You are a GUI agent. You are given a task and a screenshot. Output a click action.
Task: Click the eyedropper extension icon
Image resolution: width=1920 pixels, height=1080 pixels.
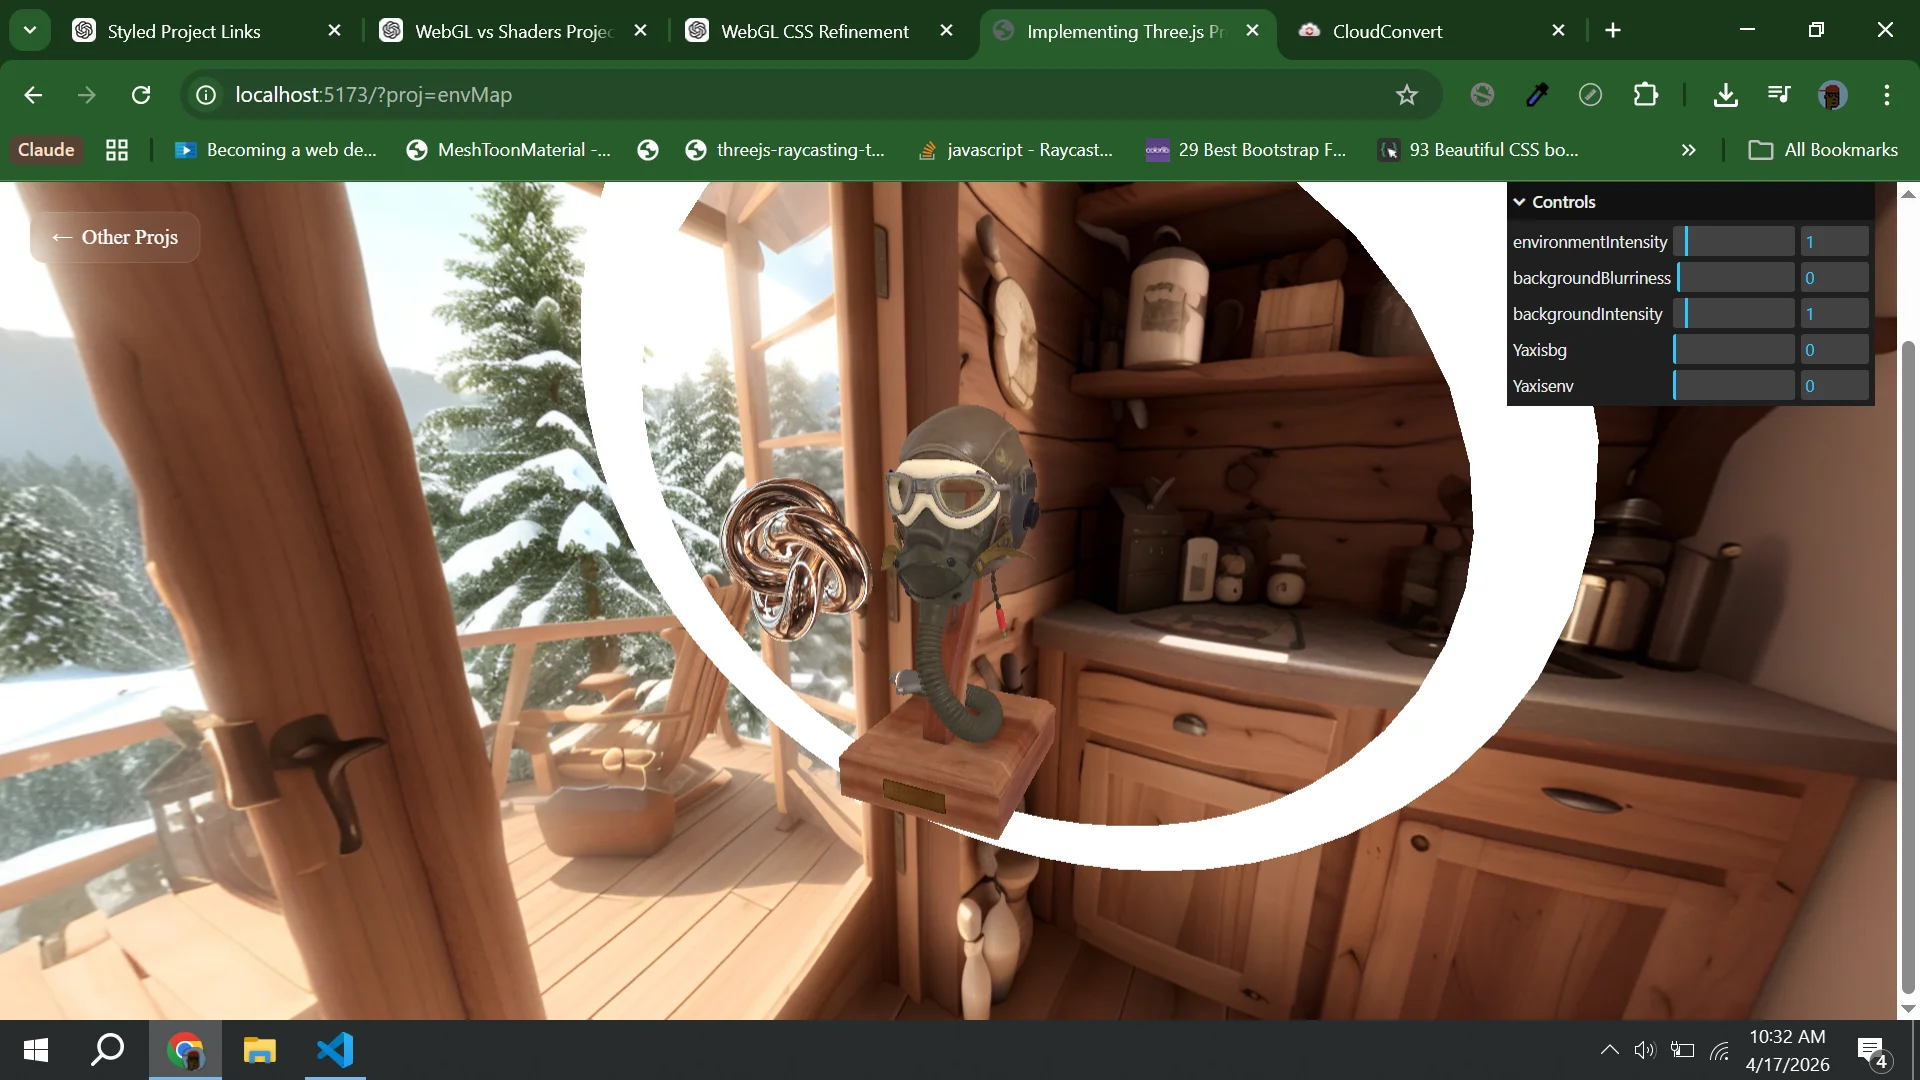tap(1537, 95)
